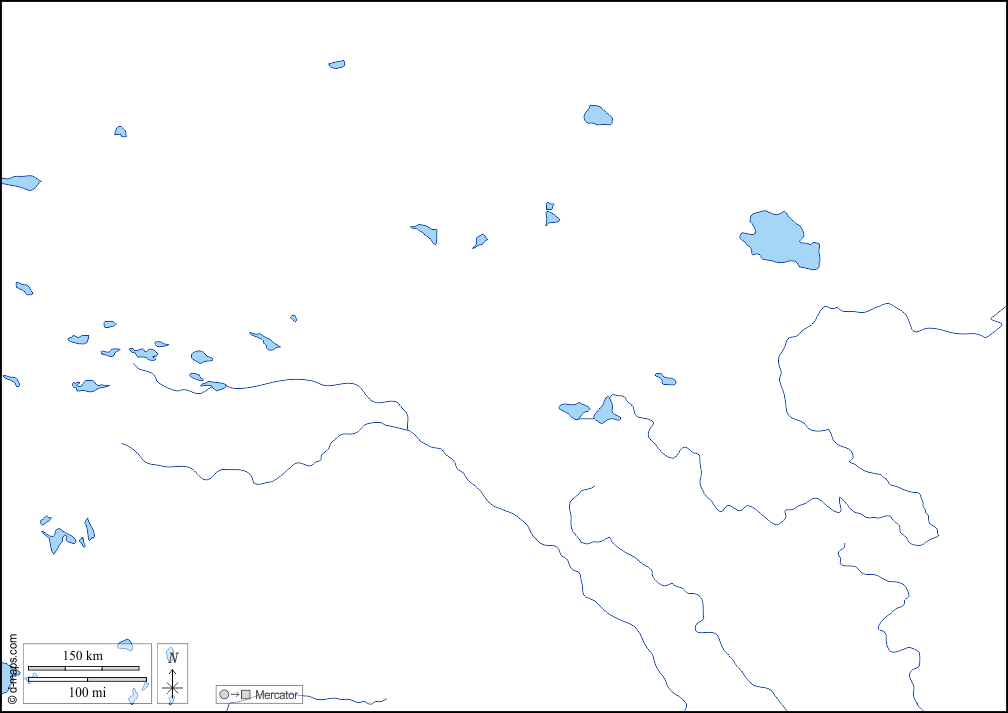Image resolution: width=1008 pixels, height=713 pixels.
Task: Click the rounded lake at the map's upper right
Action: [597, 116]
